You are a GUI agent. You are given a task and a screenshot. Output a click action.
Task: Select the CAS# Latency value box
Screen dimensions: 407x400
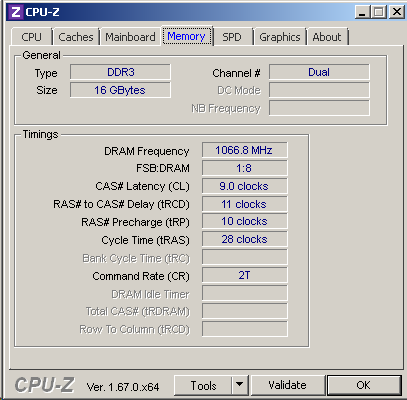[244, 186]
